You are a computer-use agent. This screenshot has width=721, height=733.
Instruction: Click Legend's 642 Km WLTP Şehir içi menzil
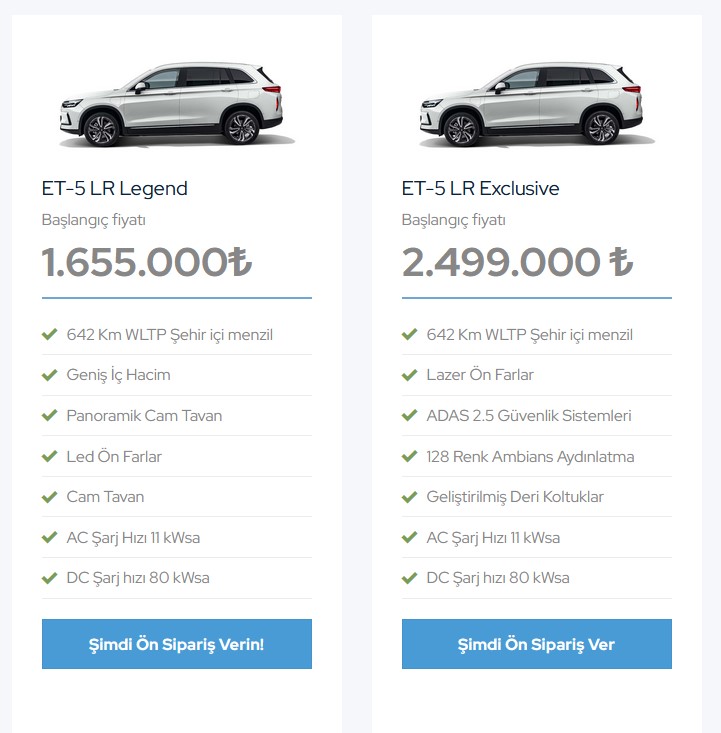pos(169,335)
